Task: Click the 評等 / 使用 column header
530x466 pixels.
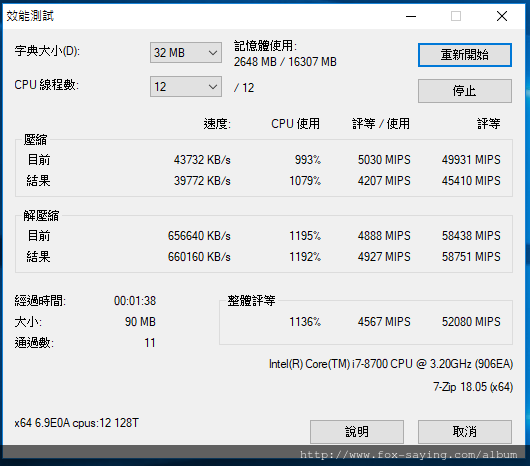Action: pyautogui.click(x=381, y=124)
